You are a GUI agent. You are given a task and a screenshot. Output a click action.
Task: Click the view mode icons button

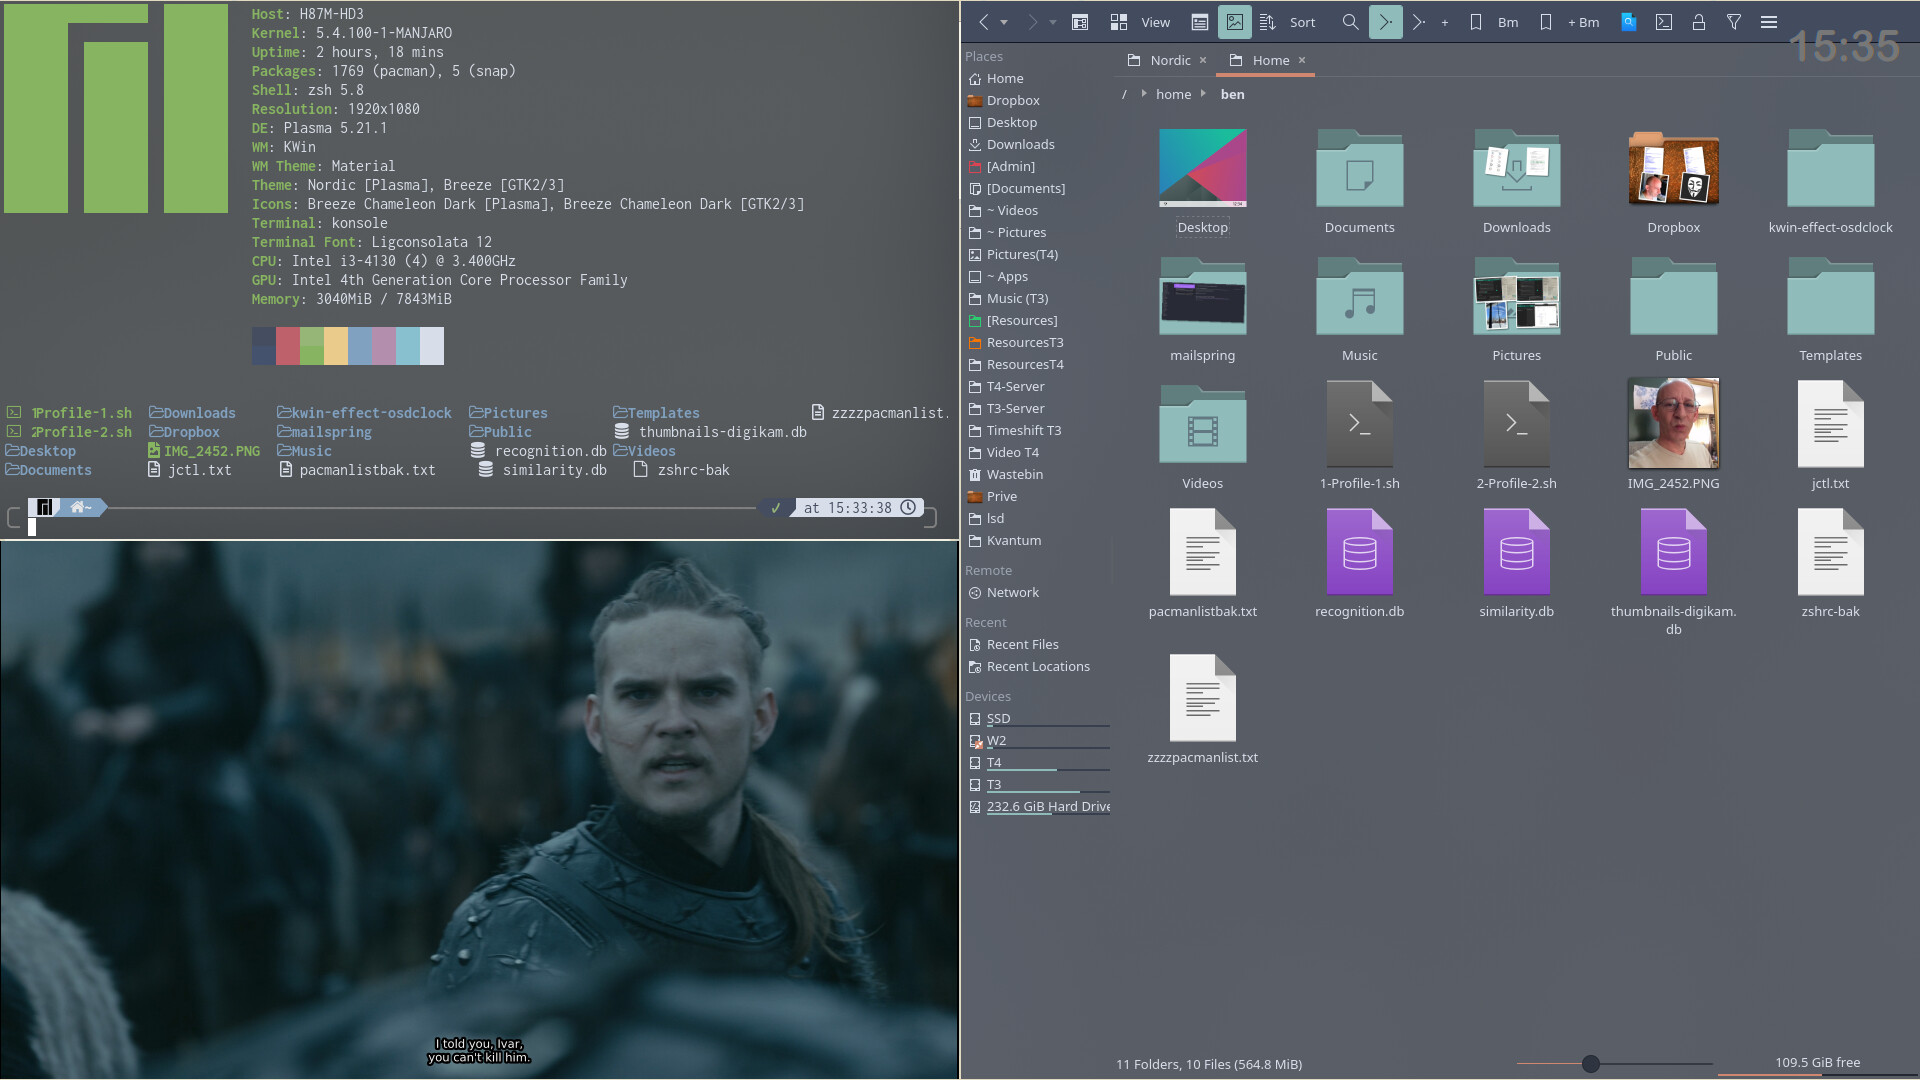coord(1119,22)
